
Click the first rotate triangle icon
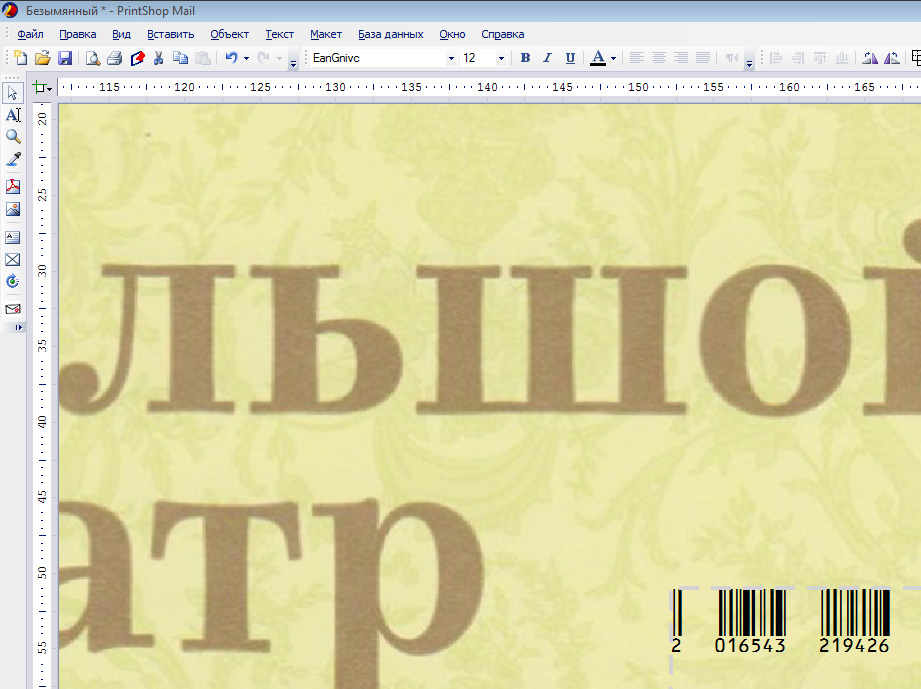point(870,58)
